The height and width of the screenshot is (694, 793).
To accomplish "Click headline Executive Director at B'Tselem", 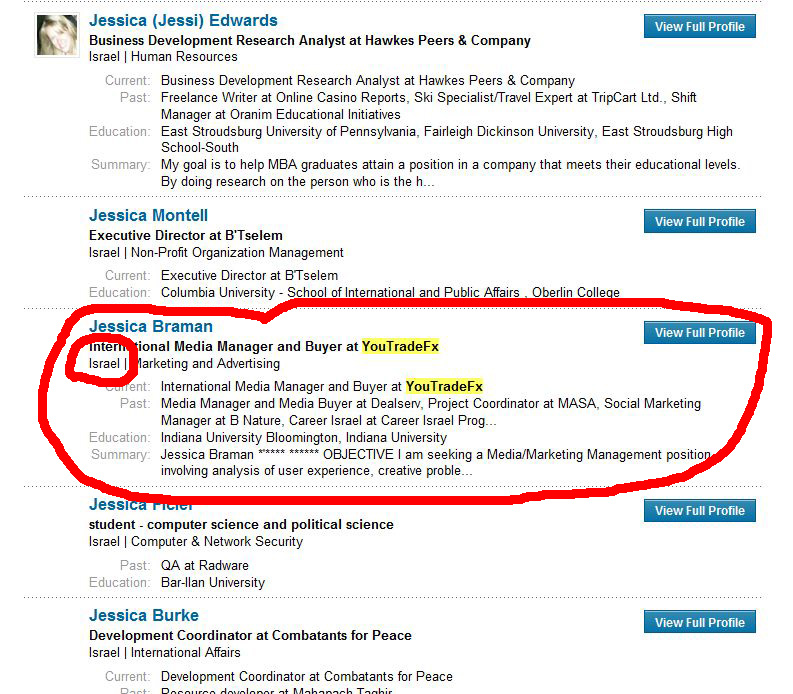I will click(x=186, y=236).
